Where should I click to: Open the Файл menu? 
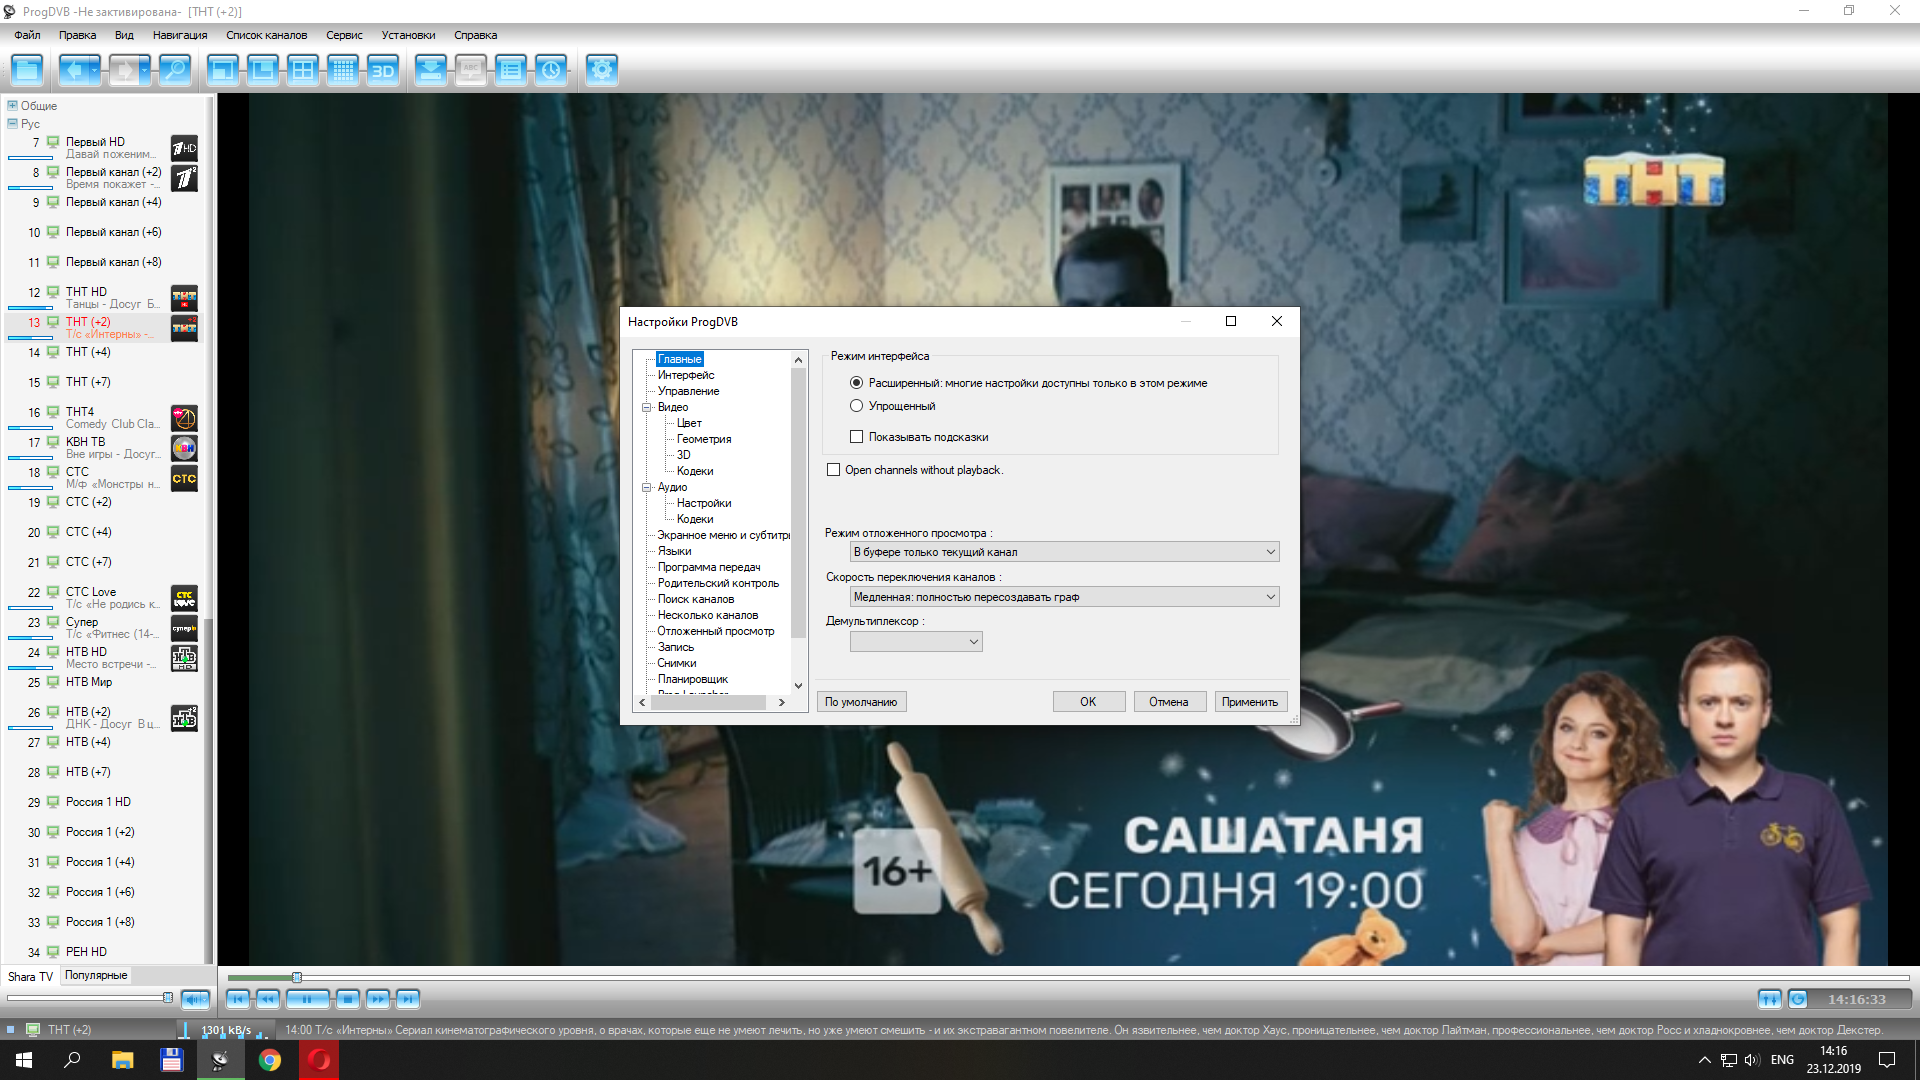click(27, 35)
